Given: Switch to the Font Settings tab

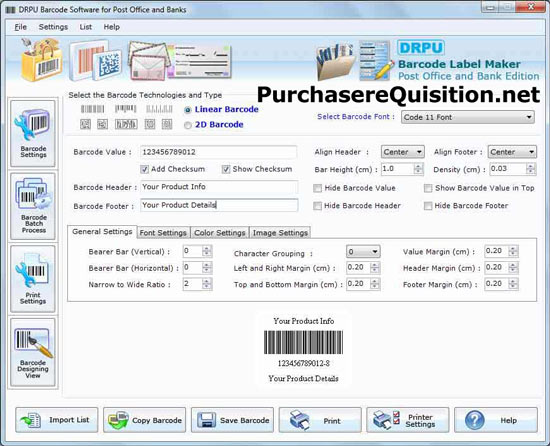Looking at the screenshot, I should [163, 233].
